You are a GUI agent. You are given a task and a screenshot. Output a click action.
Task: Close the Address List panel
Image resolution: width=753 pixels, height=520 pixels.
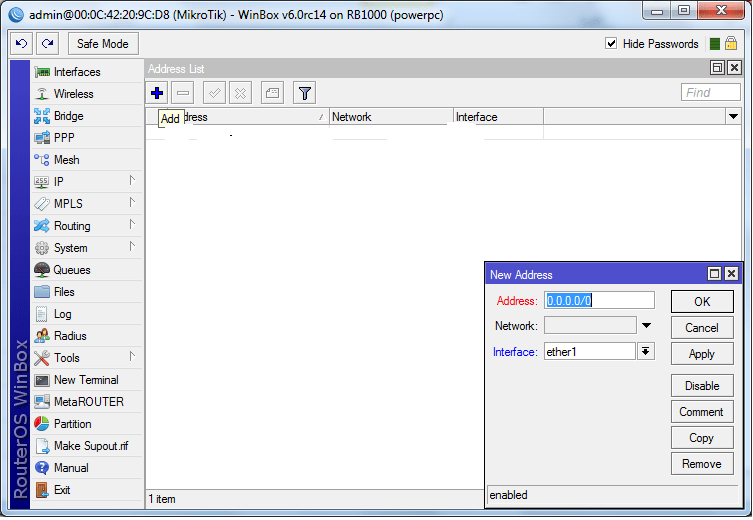[x=734, y=68]
